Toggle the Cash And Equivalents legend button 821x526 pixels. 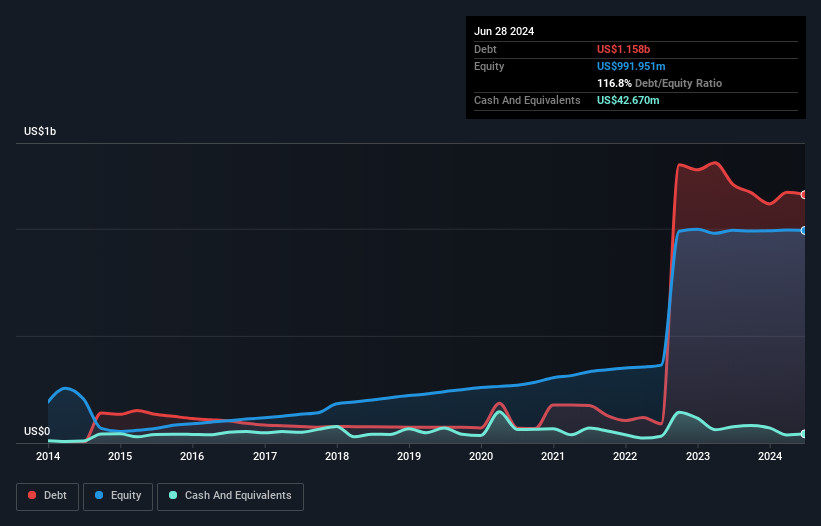click(230, 496)
